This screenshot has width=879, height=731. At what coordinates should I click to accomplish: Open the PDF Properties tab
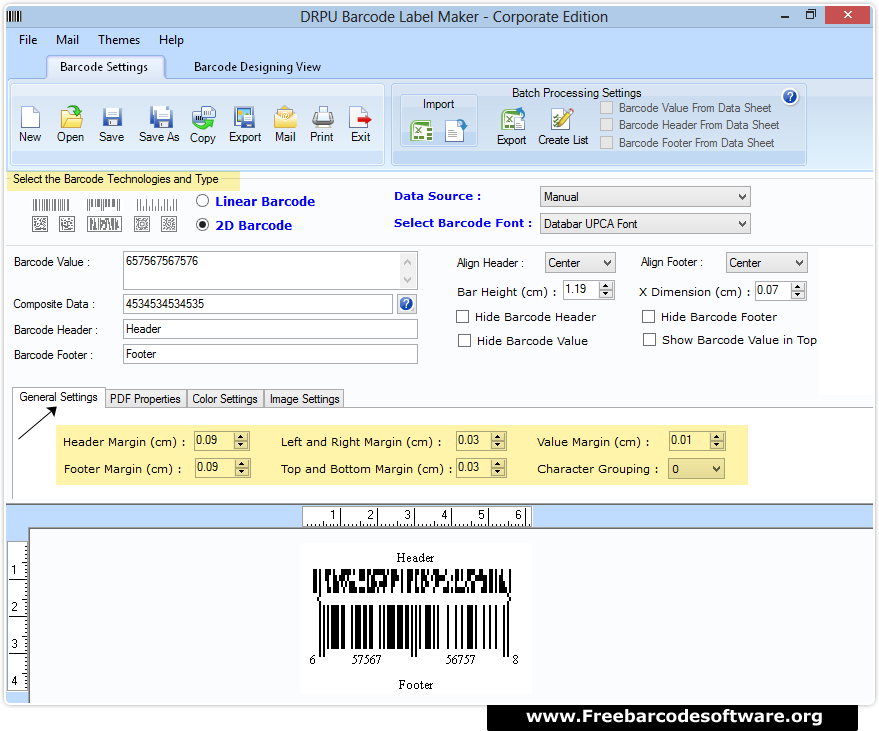(x=145, y=399)
